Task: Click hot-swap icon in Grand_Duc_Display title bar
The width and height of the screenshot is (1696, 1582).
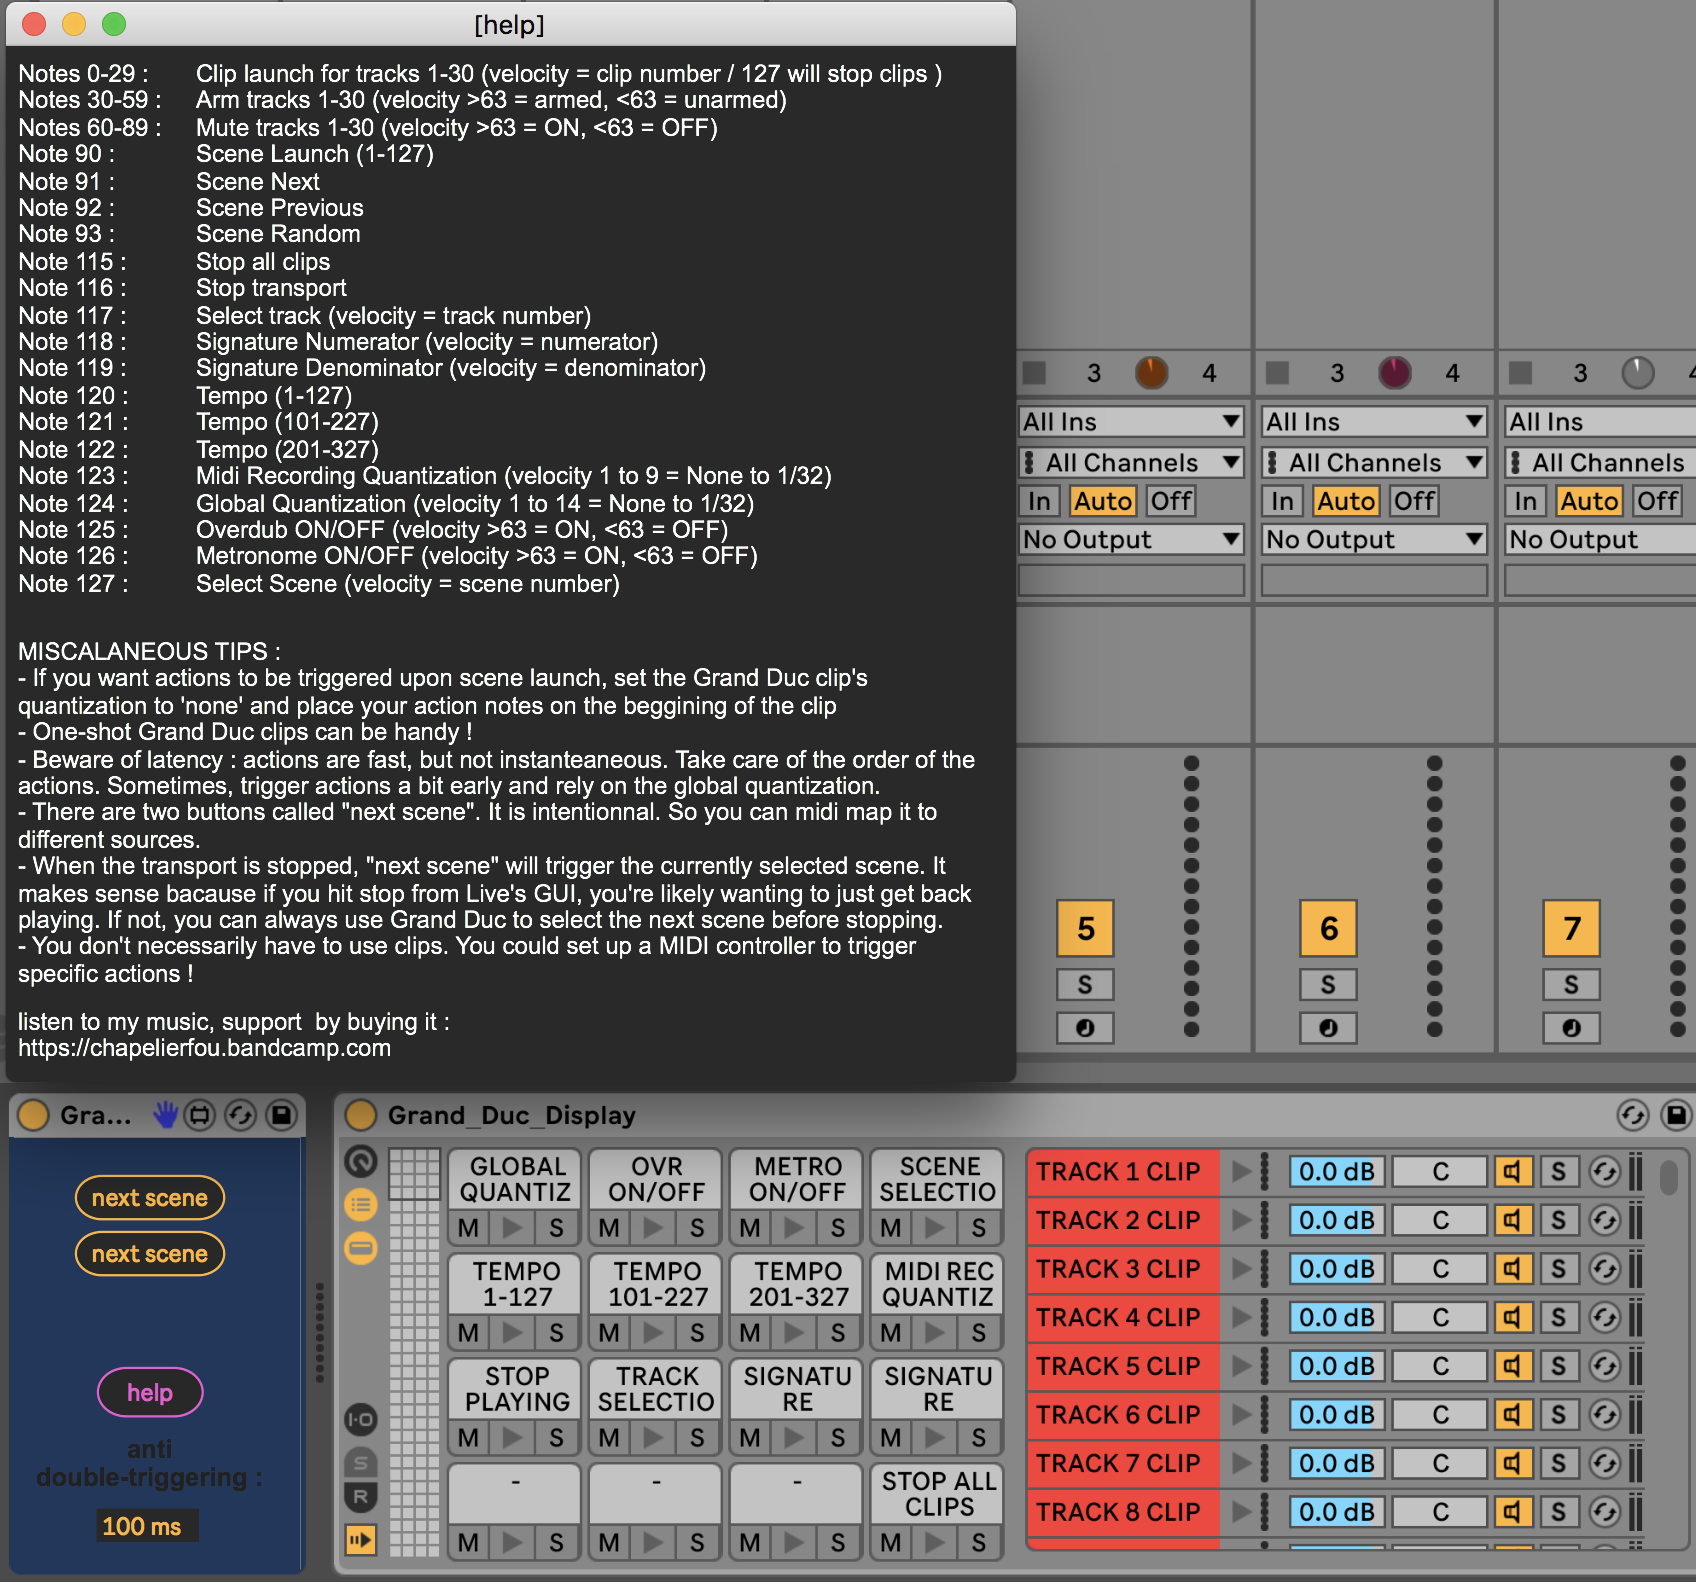Action: click(1632, 1115)
